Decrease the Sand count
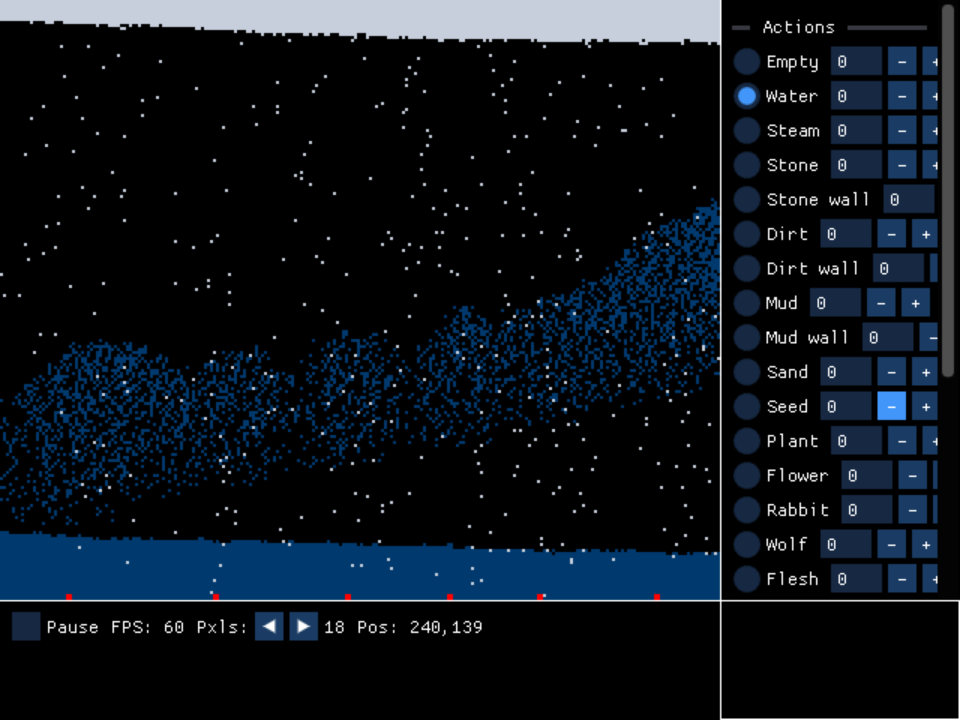960x720 pixels. pyautogui.click(x=891, y=372)
